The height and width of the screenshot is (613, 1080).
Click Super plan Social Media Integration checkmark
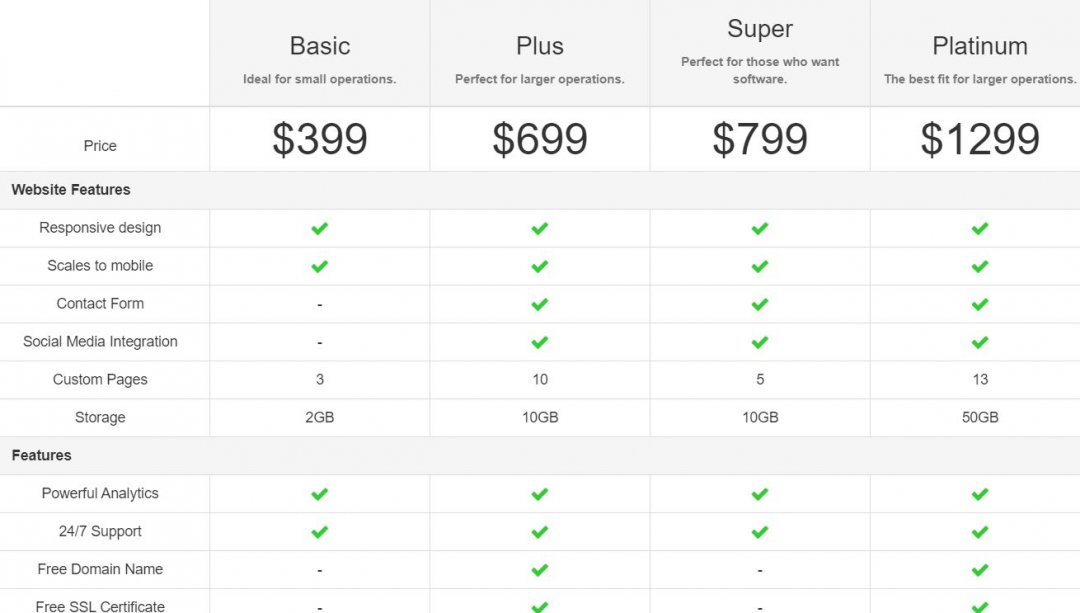pos(760,342)
